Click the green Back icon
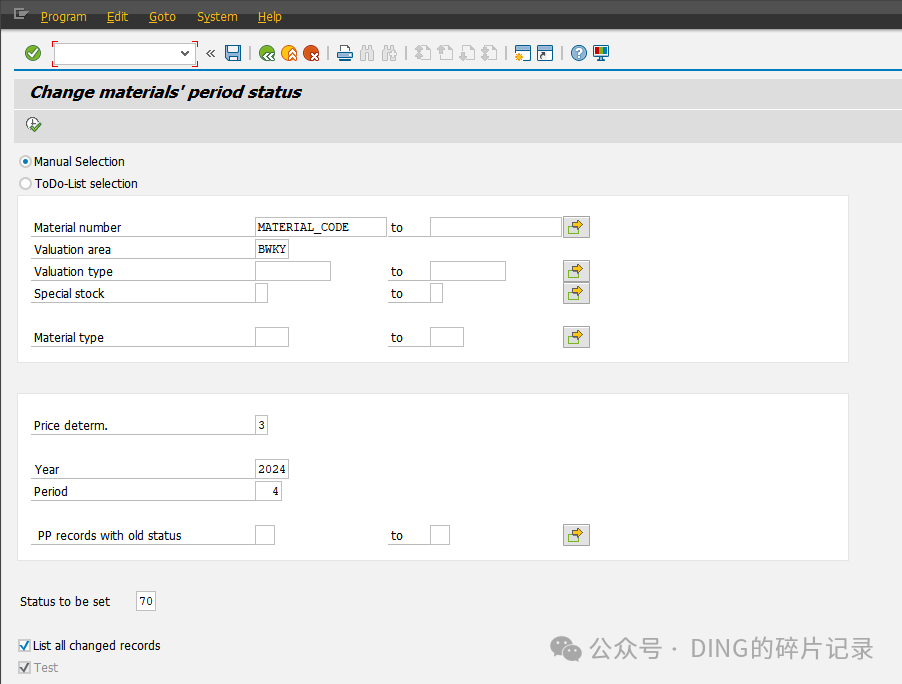 tap(267, 54)
